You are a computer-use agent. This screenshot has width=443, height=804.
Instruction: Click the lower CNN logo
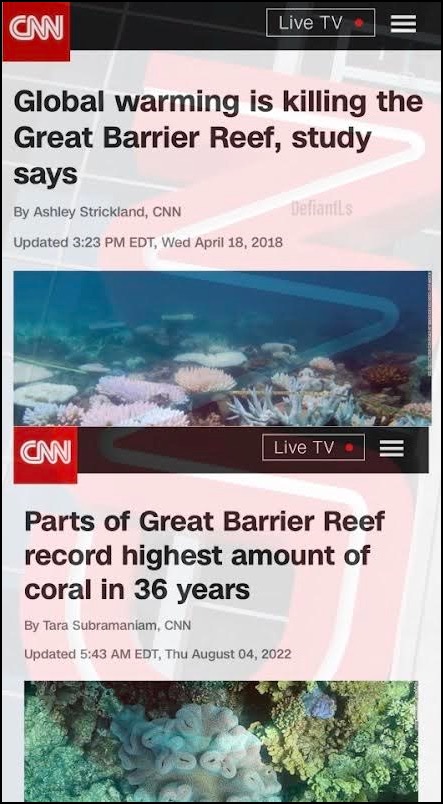click(46, 455)
